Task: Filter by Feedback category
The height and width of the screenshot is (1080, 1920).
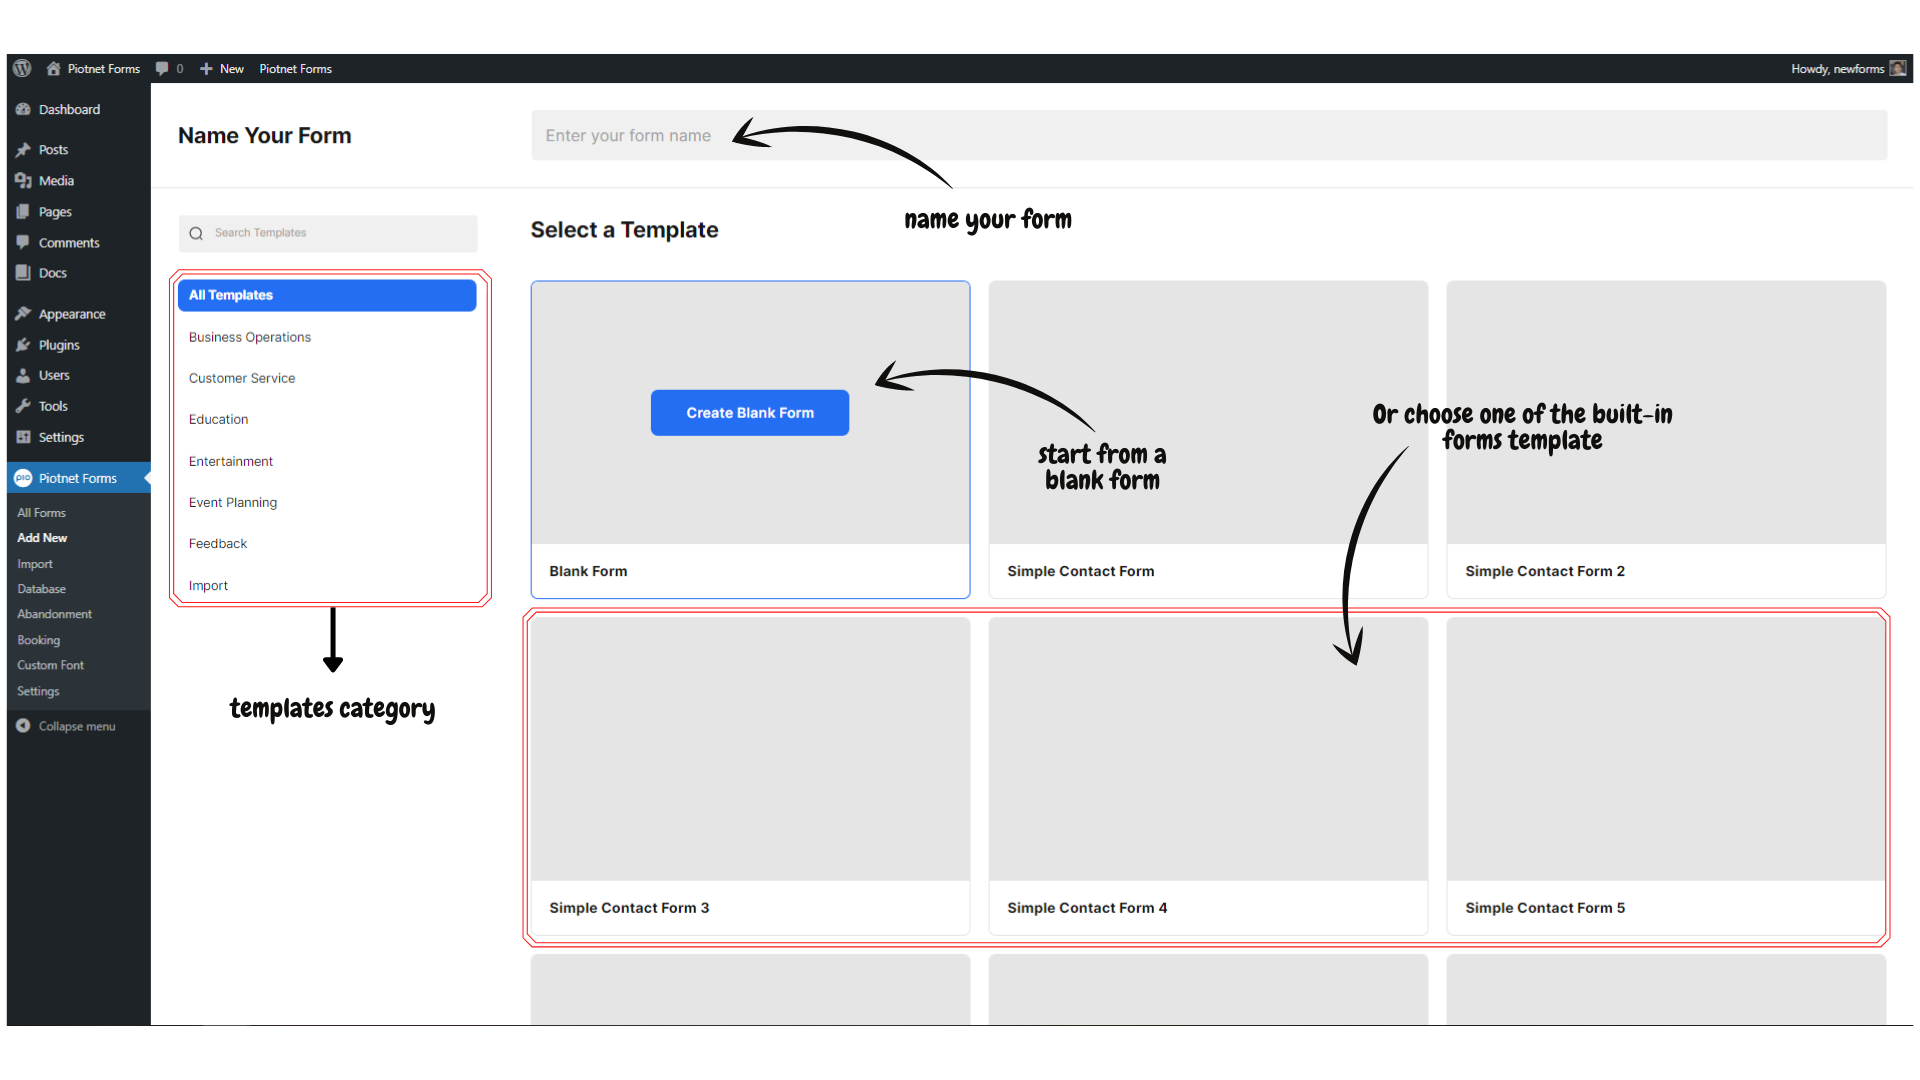Action: (x=218, y=543)
